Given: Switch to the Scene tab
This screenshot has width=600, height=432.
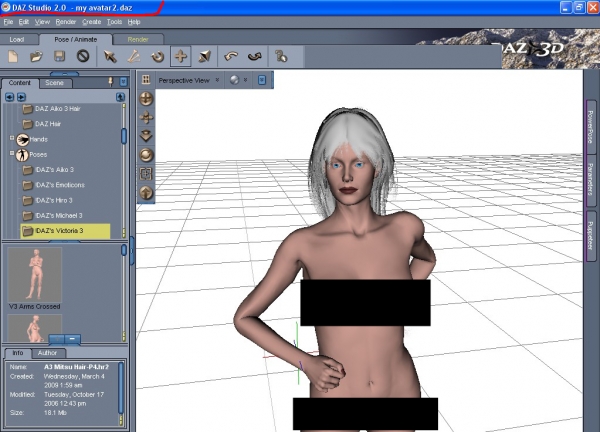Looking at the screenshot, I should [54, 83].
